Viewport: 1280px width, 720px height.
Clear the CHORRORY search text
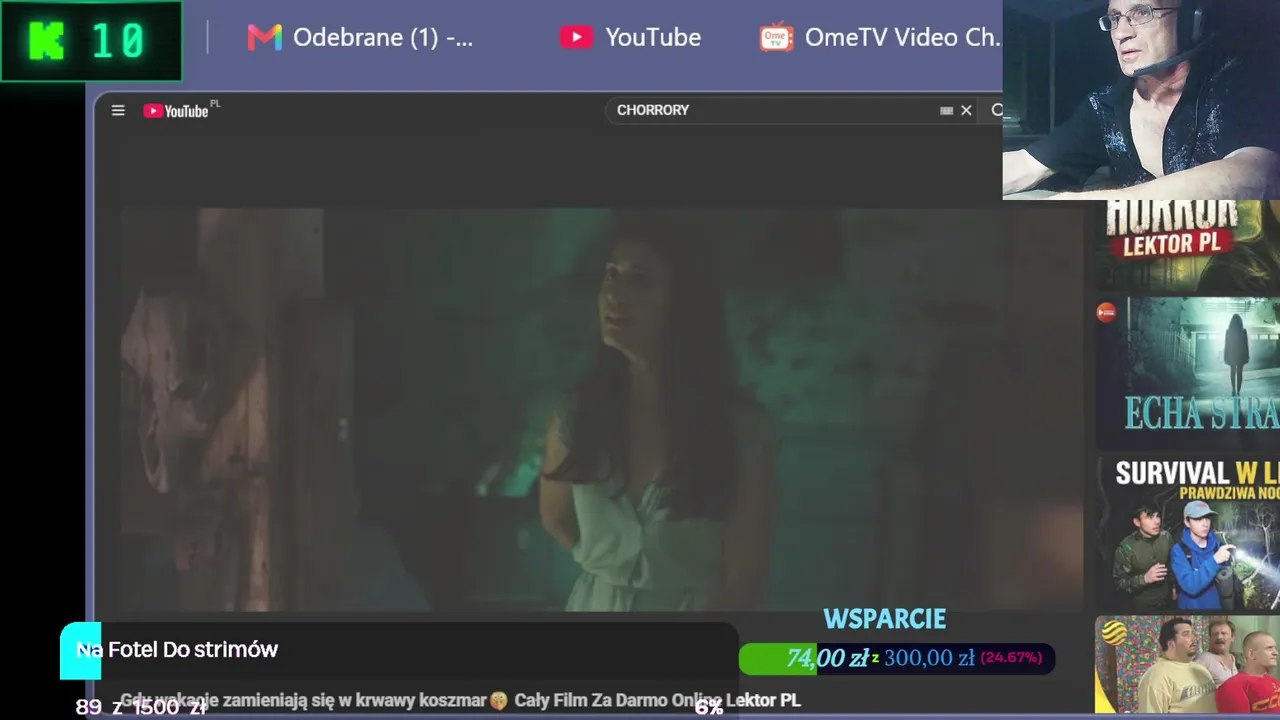pyautogui.click(x=966, y=111)
